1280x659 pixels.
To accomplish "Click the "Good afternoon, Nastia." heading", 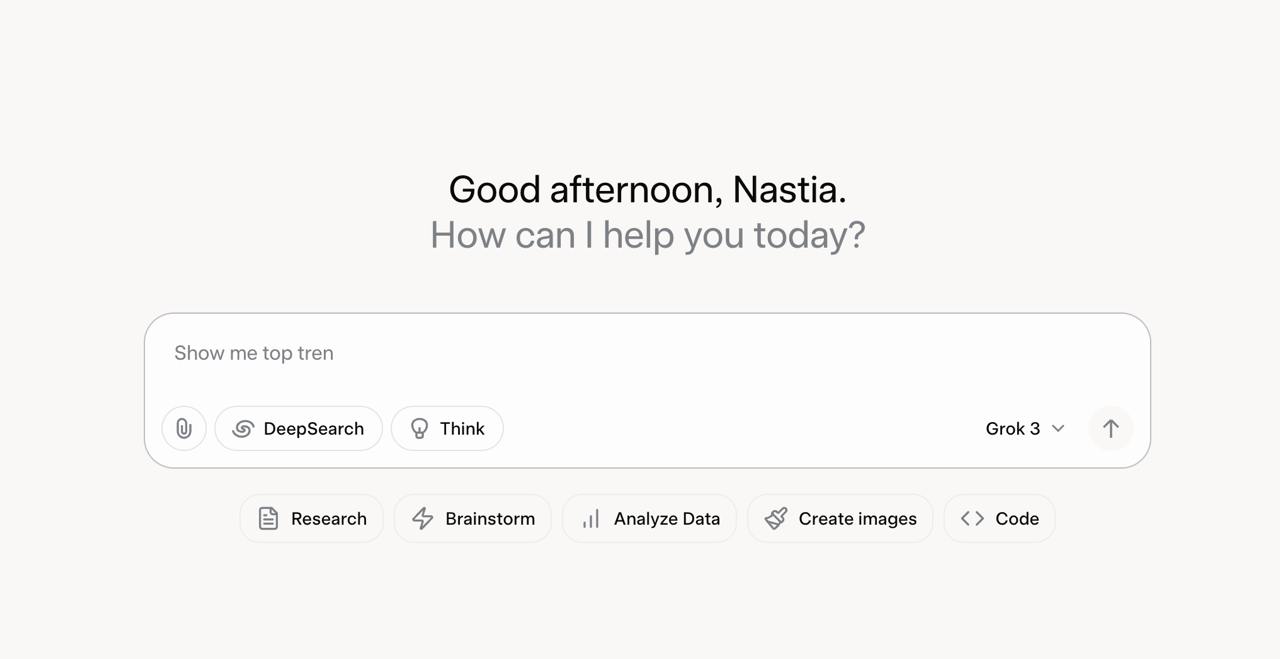I will click(647, 190).
